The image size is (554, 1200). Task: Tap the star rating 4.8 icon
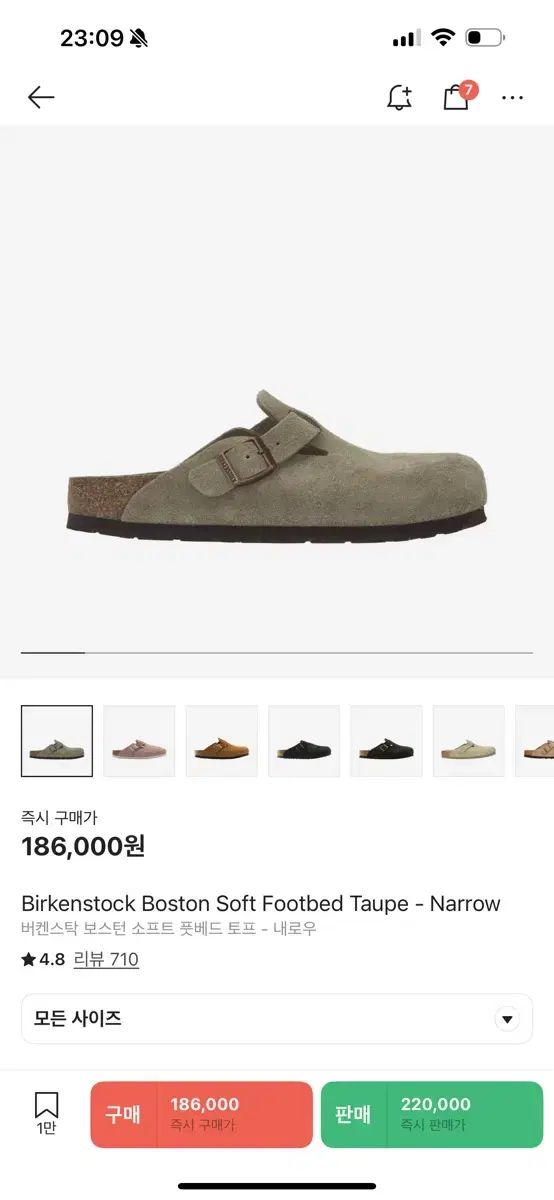(28, 960)
